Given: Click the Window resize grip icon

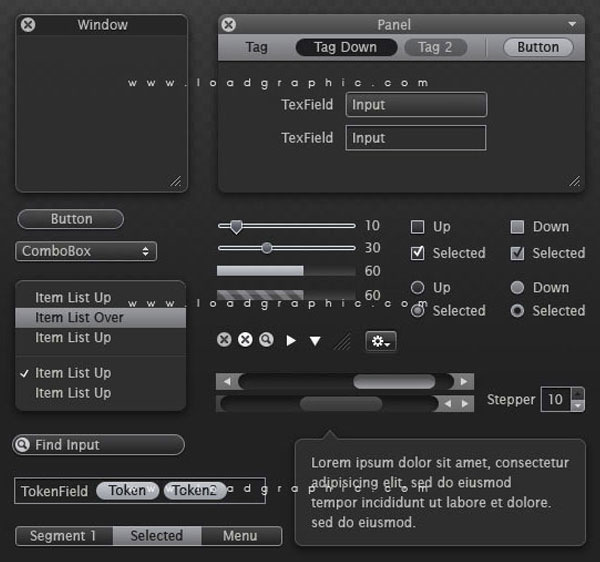Looking at the screenshot, I should 176,181.
